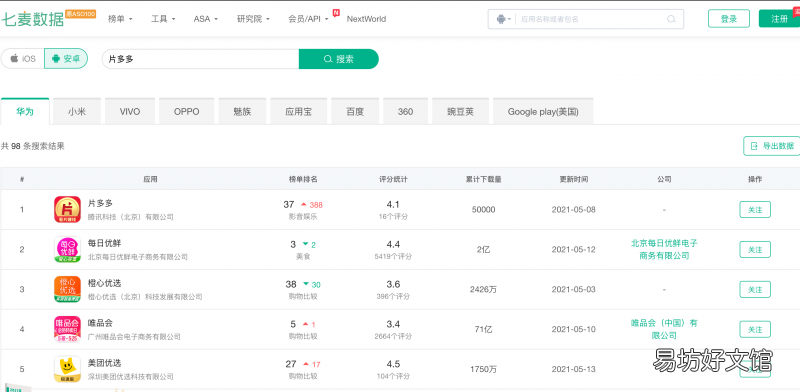The height and width of the screenshot is (392, 800).
Task: Click download count 71亿
Action: tap(483, 329)
